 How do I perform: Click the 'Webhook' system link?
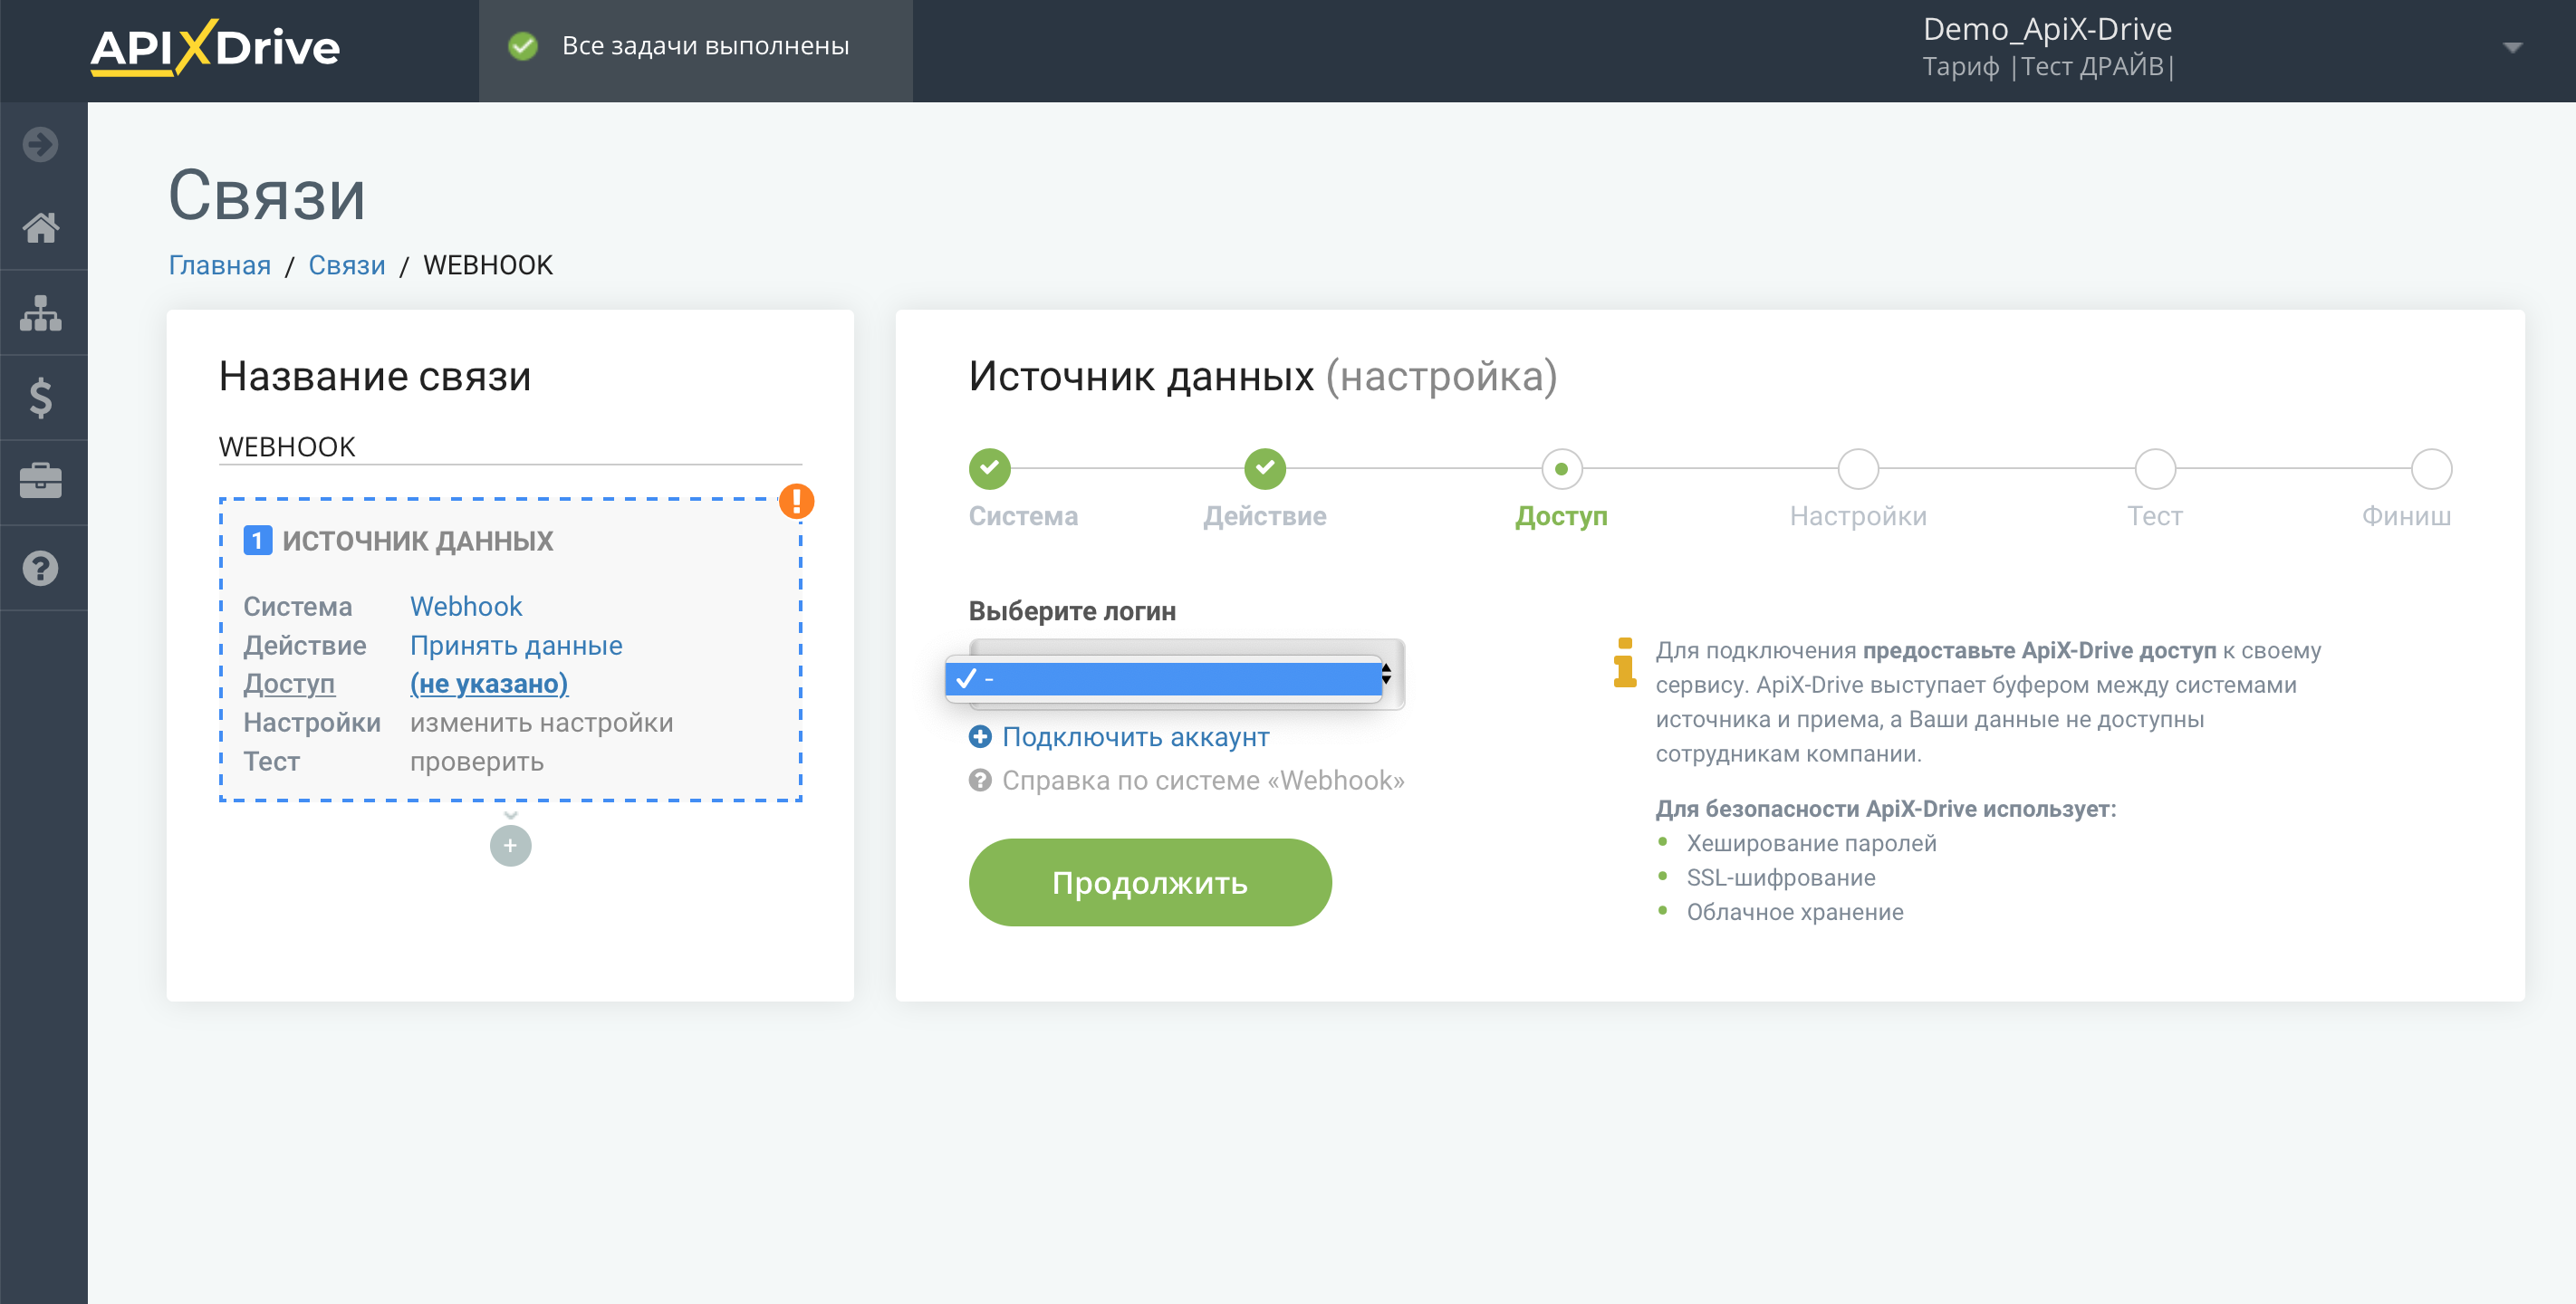click(466, 606)
